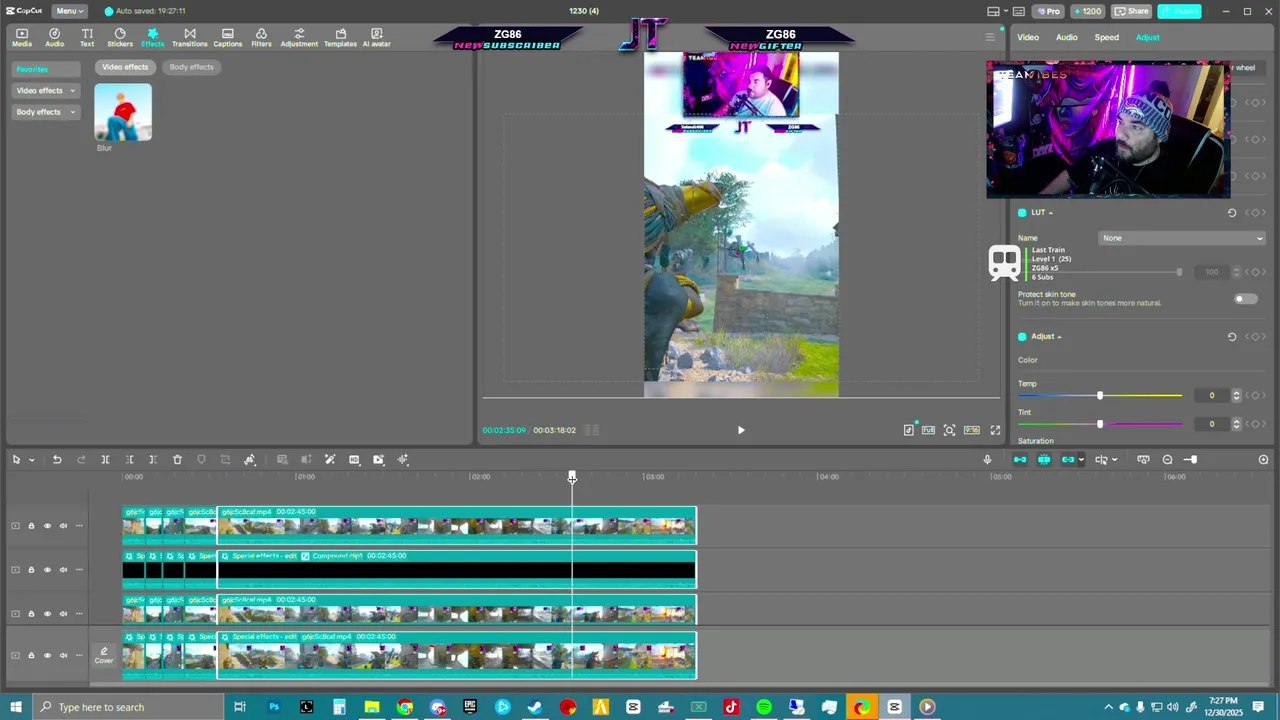This screenshot has width=1280, height=720.
Task: Click the Cover button on main track
Action: [104, 656]
